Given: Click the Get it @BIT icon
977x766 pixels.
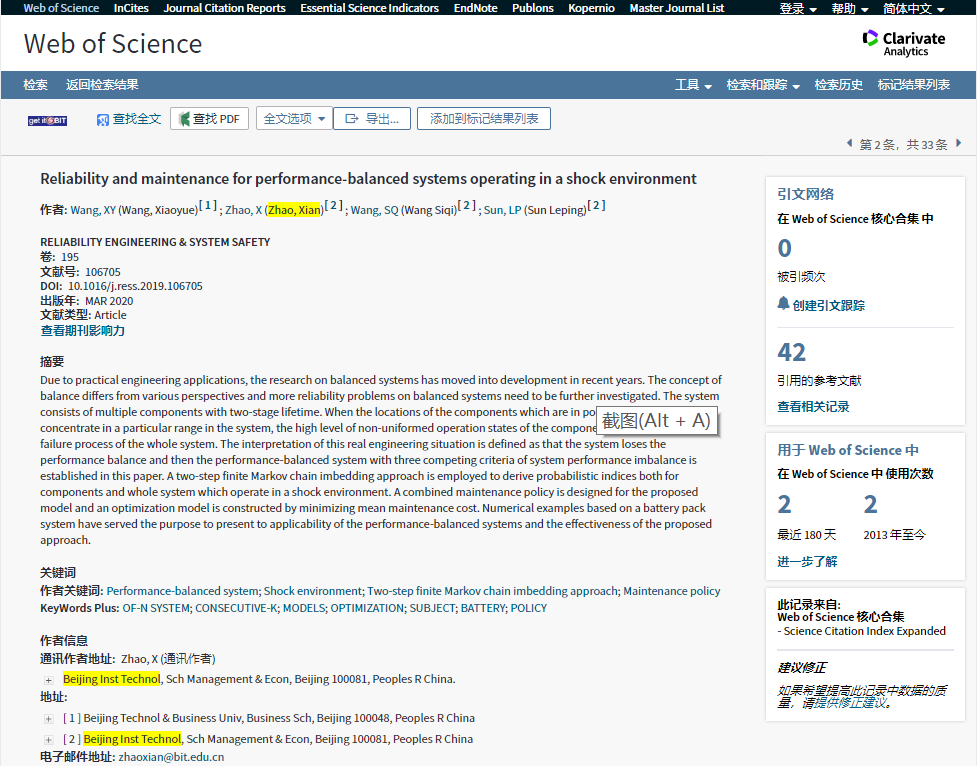Looking at the screenshot, I should (47, 120).
